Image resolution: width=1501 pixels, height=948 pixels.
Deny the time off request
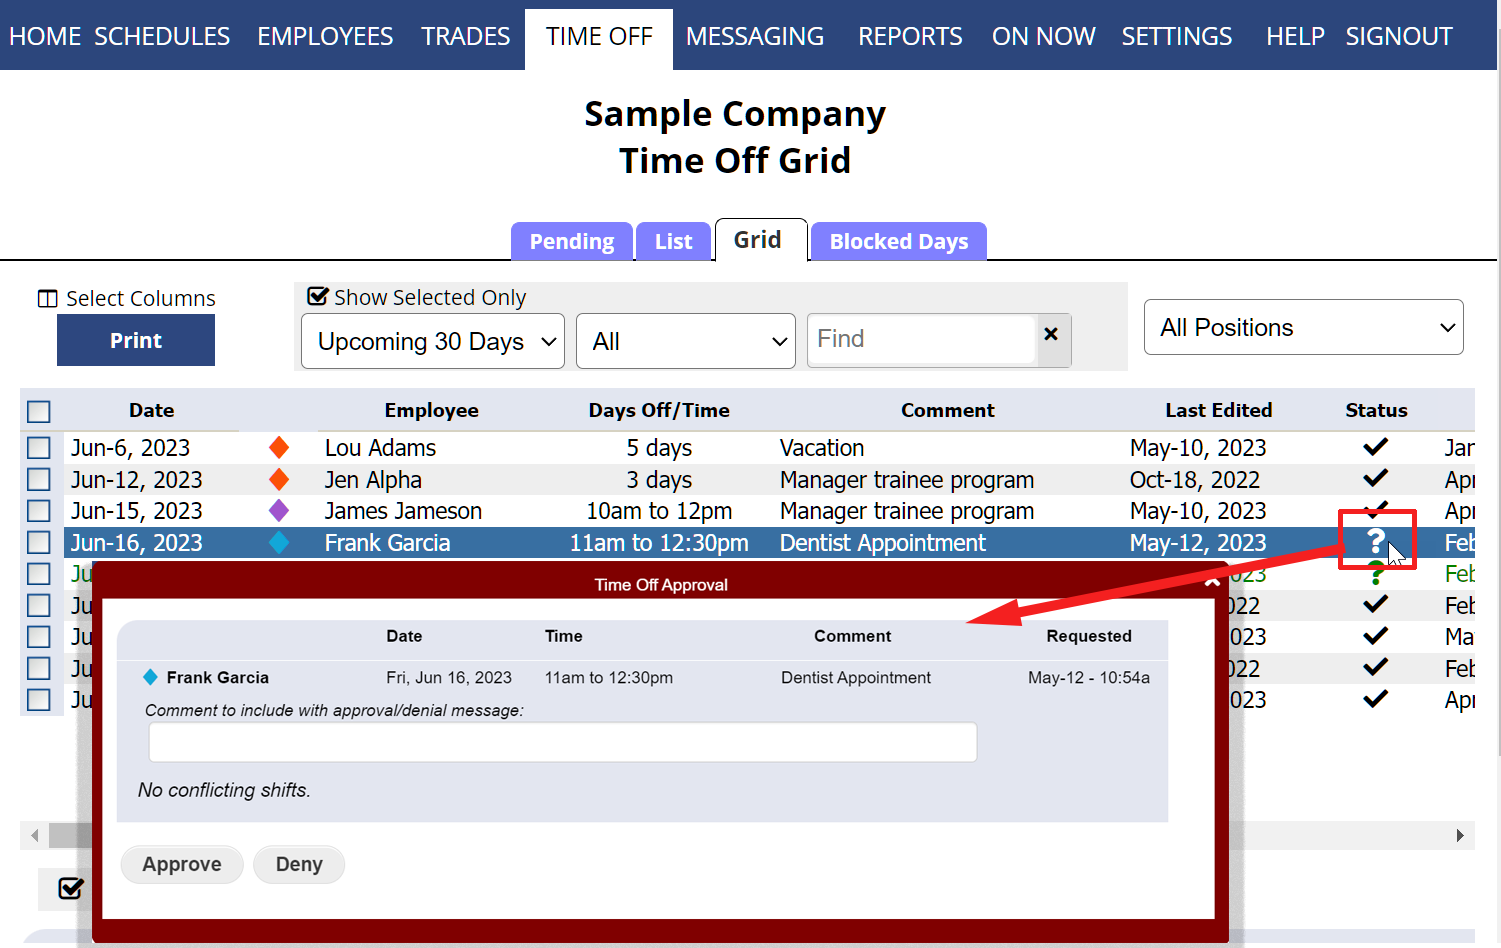299,864
